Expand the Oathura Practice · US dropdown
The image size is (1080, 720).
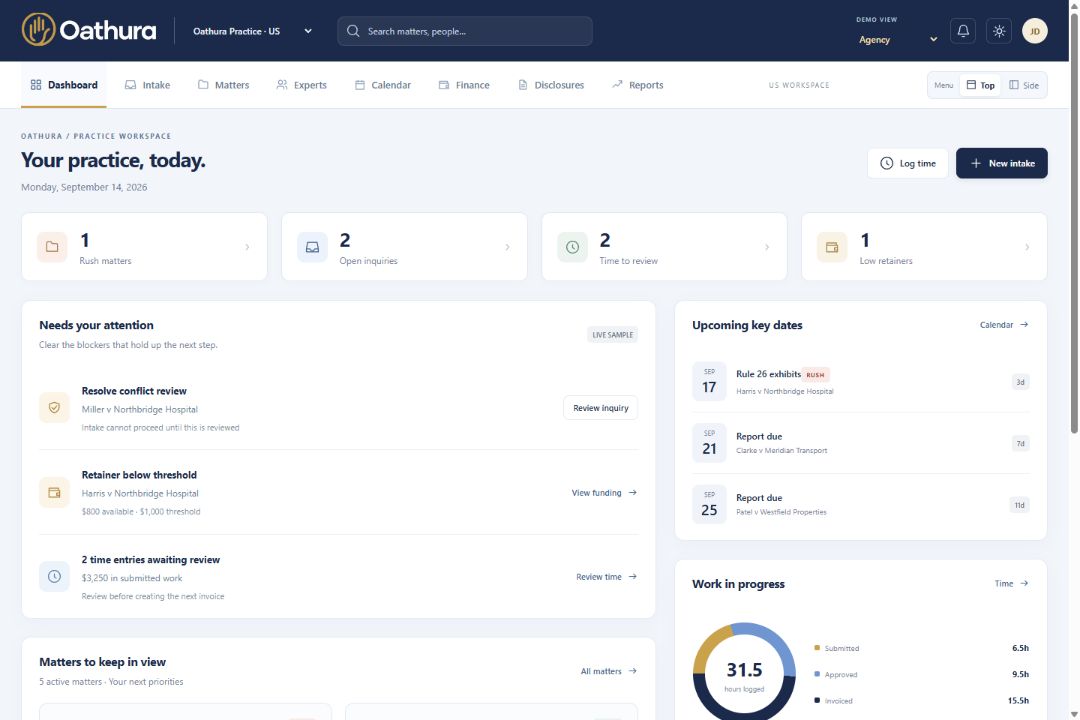252,31
